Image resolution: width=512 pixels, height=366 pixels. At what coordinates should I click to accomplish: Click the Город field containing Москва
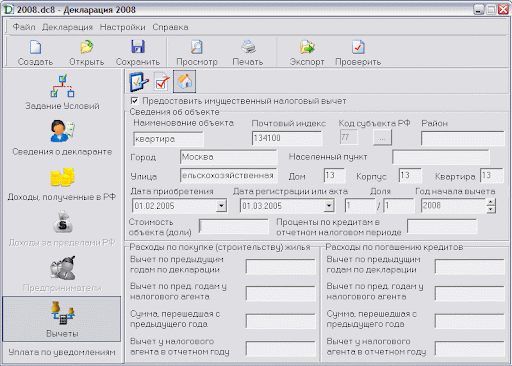click(228, 157)
